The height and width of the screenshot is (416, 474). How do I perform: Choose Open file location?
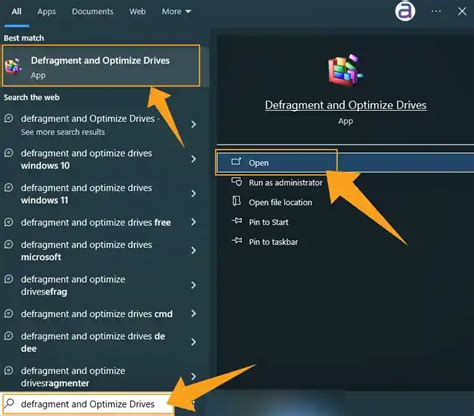click(280, 202)
